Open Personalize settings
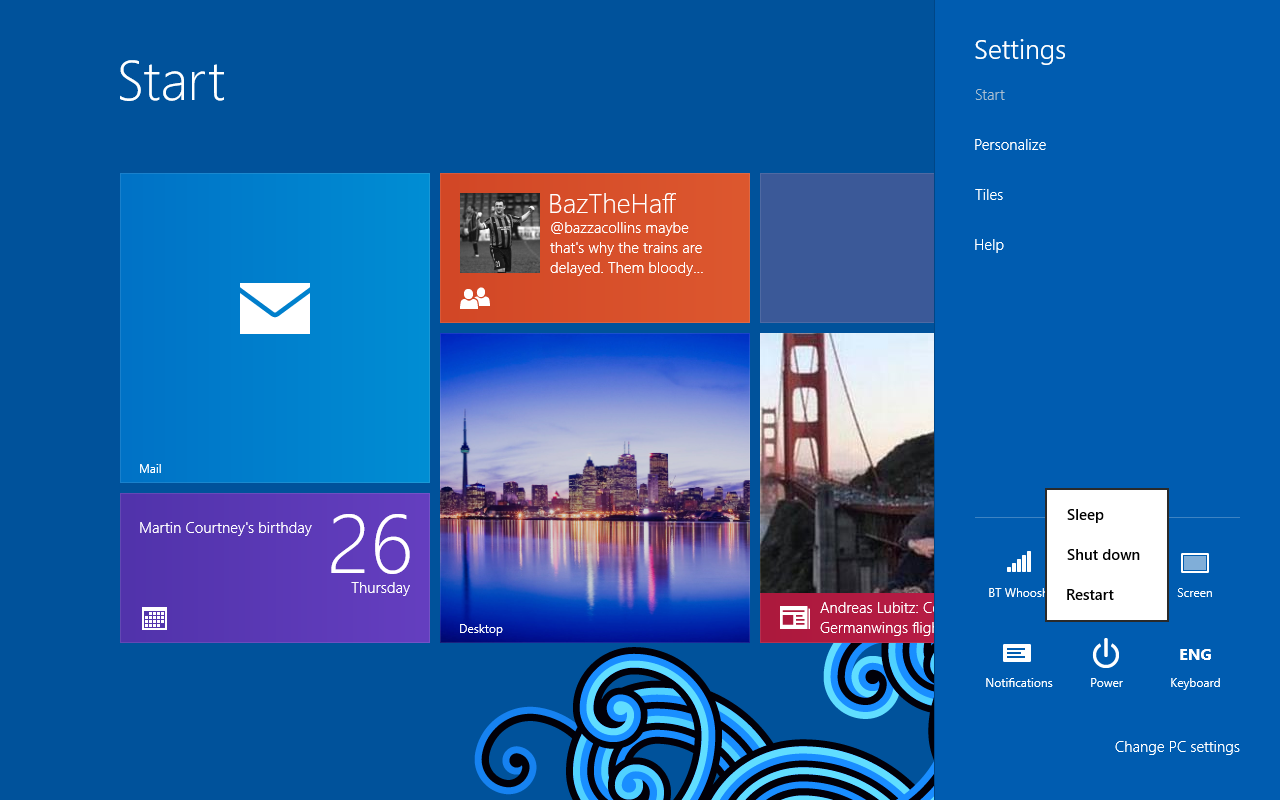The width and height of the screenshot is (1280, 800). coord(1010,145)
